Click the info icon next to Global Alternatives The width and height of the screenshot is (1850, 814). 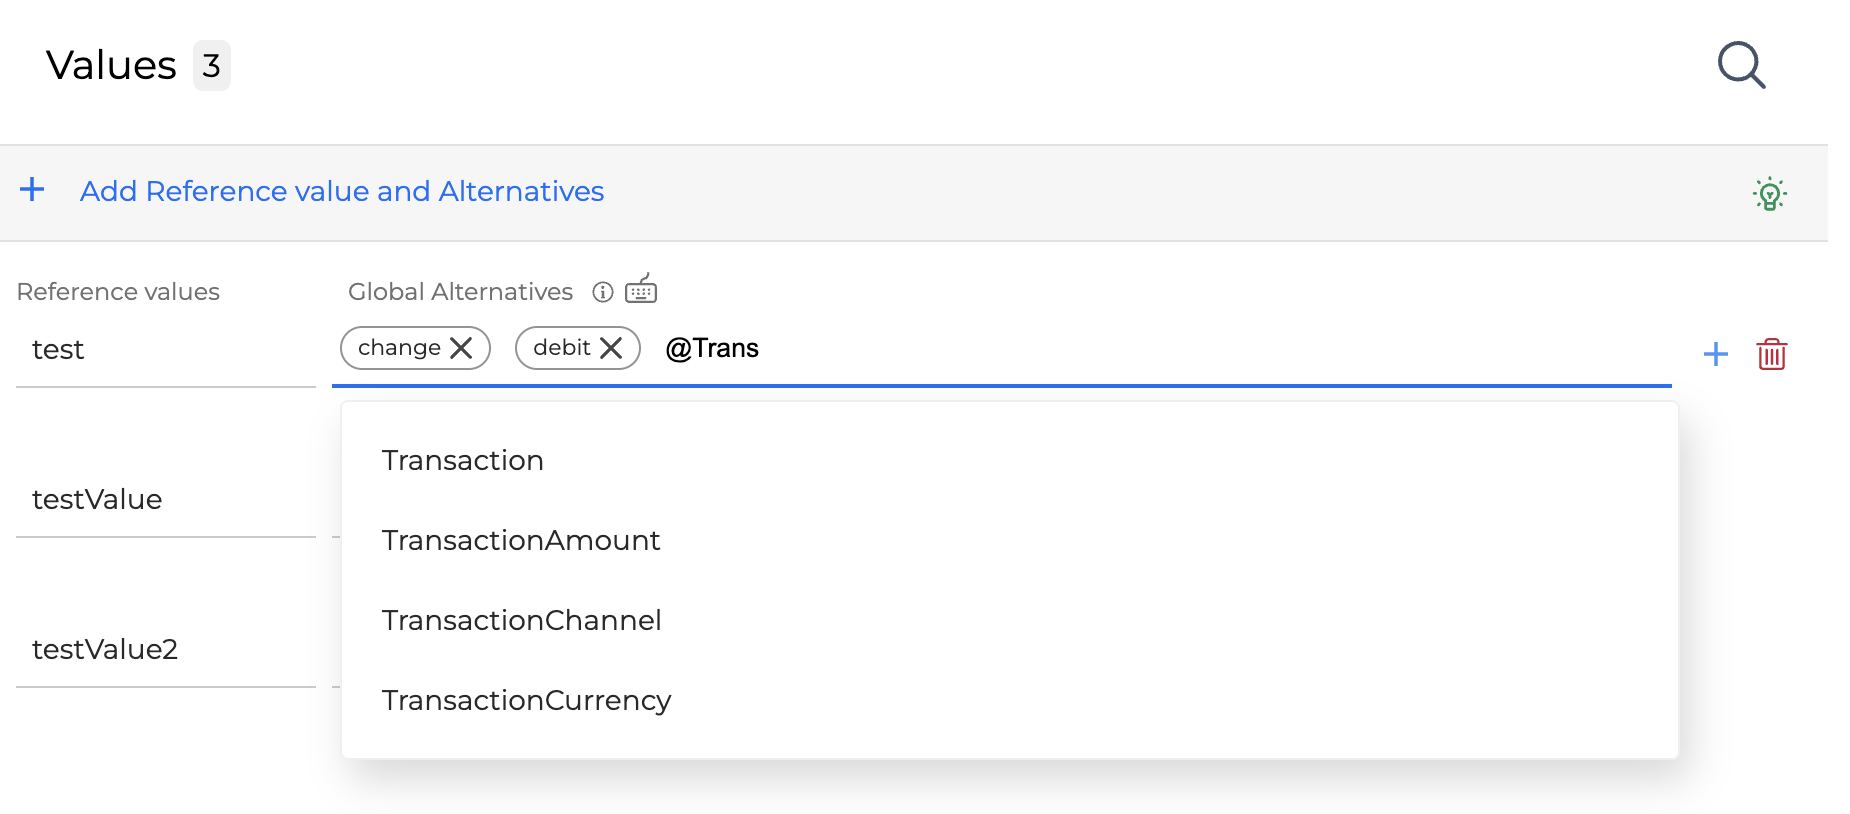tap(603, 292)
